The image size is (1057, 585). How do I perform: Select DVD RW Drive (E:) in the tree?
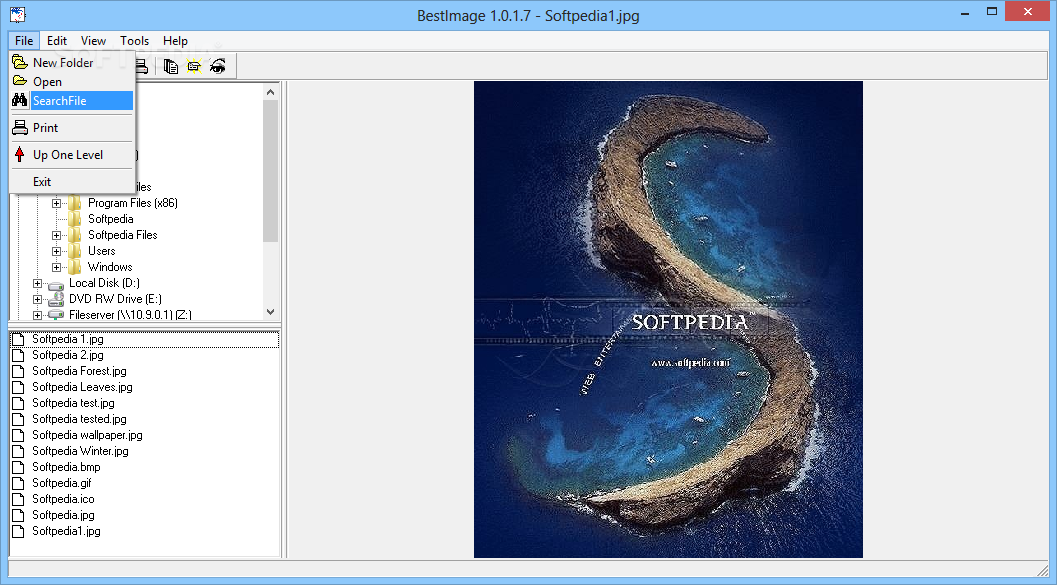click(115, 299)
